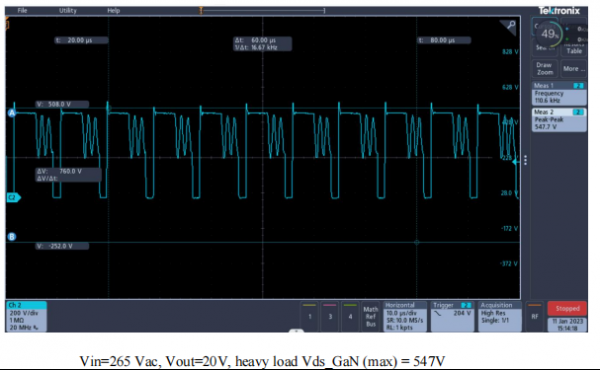Enable channel 4 button
The image size is (600, 370).
[x=350, y=316]
